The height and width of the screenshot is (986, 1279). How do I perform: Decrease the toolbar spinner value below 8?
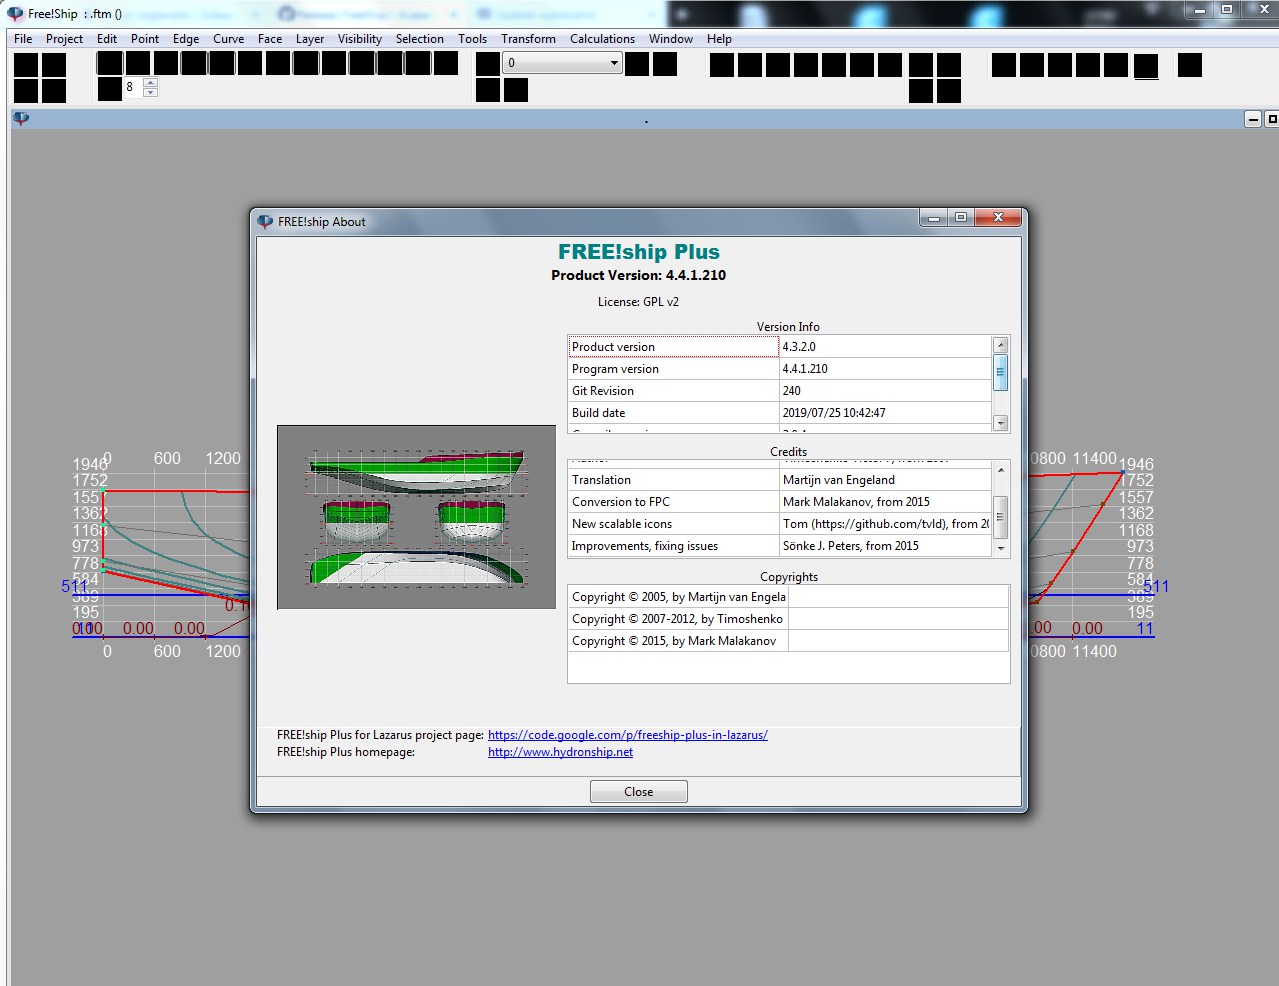[150, 92]
